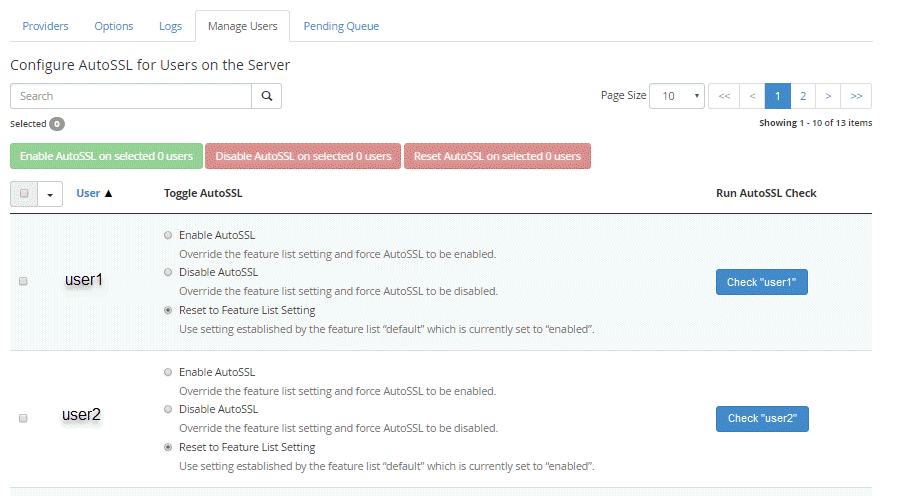Select the Disable AutoSSL radio for user2
The image size is (905, 496).
[x=167, y=409]
